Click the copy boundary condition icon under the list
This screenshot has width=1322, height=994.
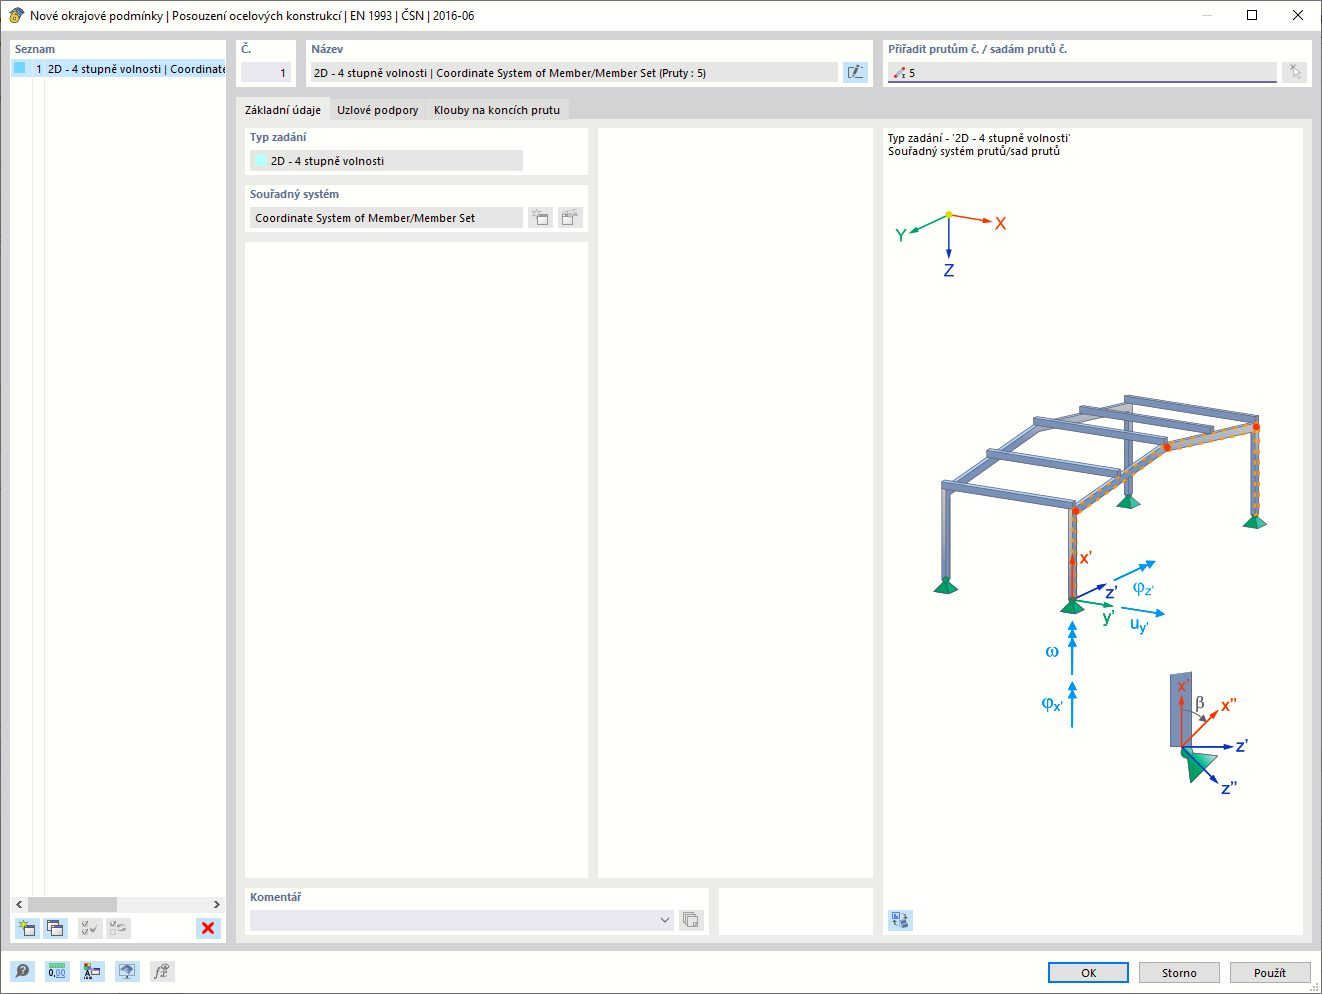[x=55, y=928]
